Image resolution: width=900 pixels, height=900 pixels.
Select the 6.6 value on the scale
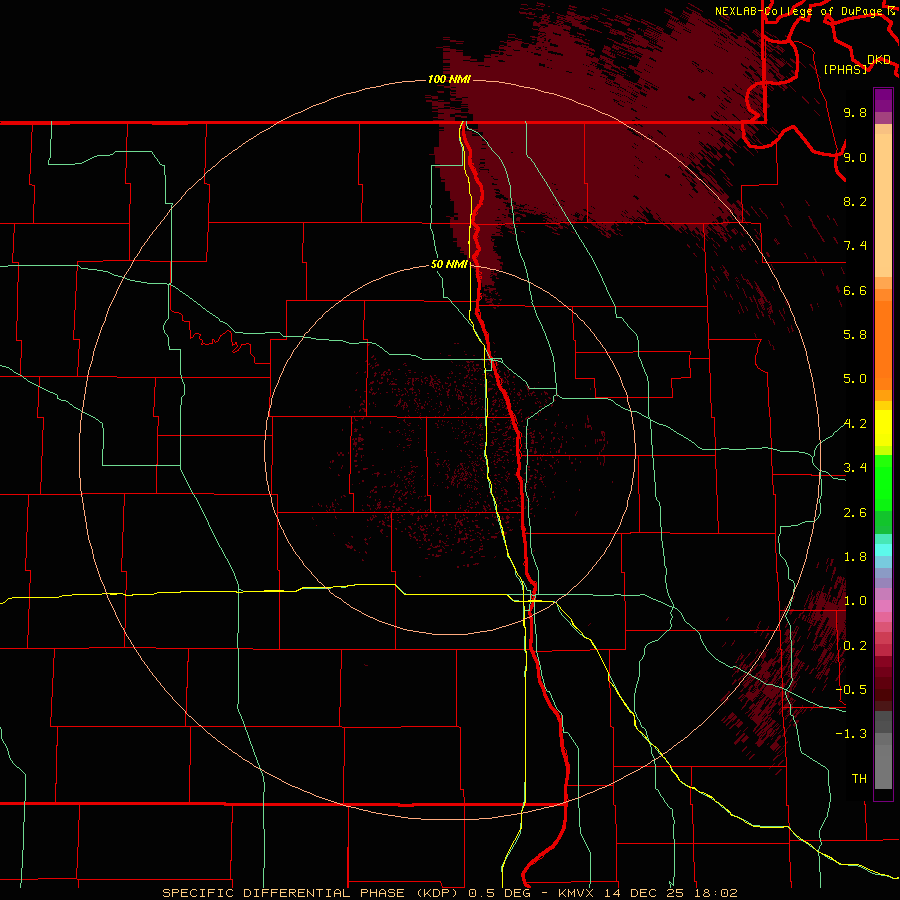point(855,290)
